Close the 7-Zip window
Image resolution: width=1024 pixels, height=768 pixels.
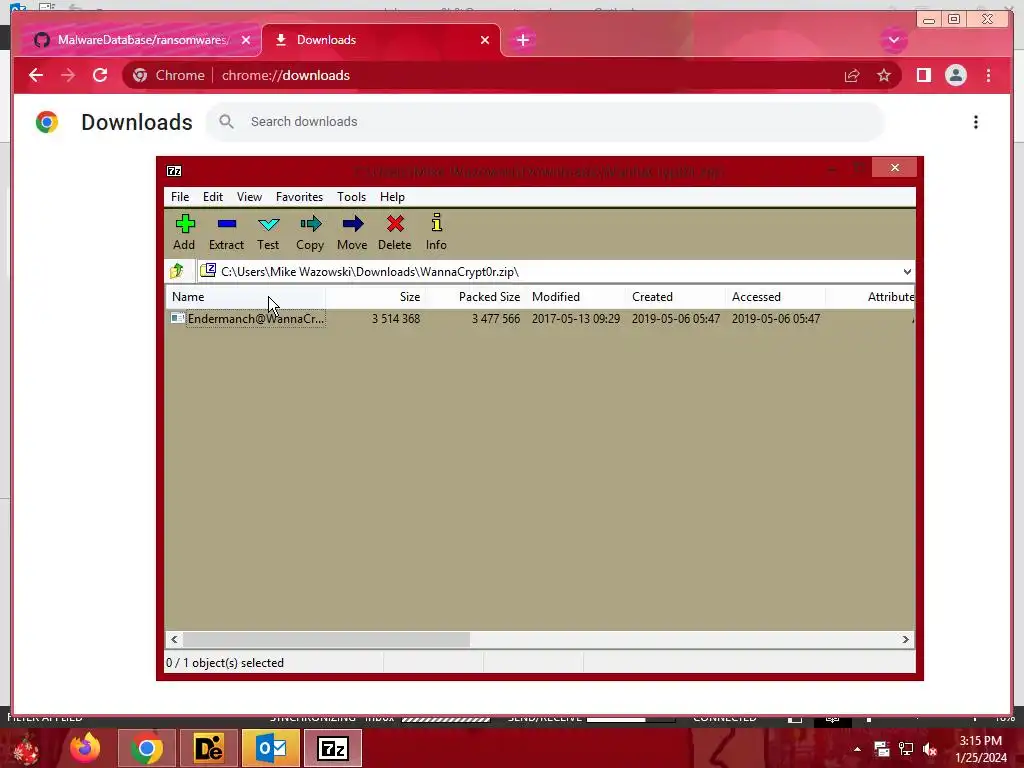tap(895, 168)
